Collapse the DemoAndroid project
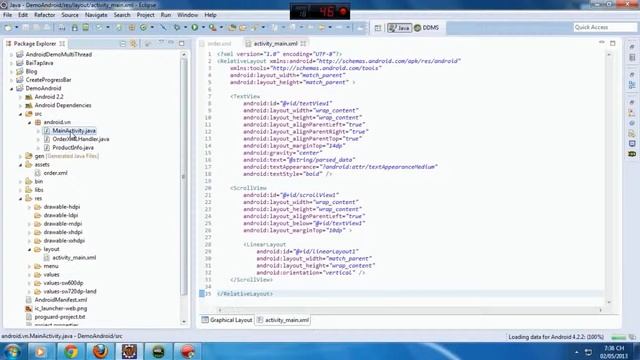 11,89
